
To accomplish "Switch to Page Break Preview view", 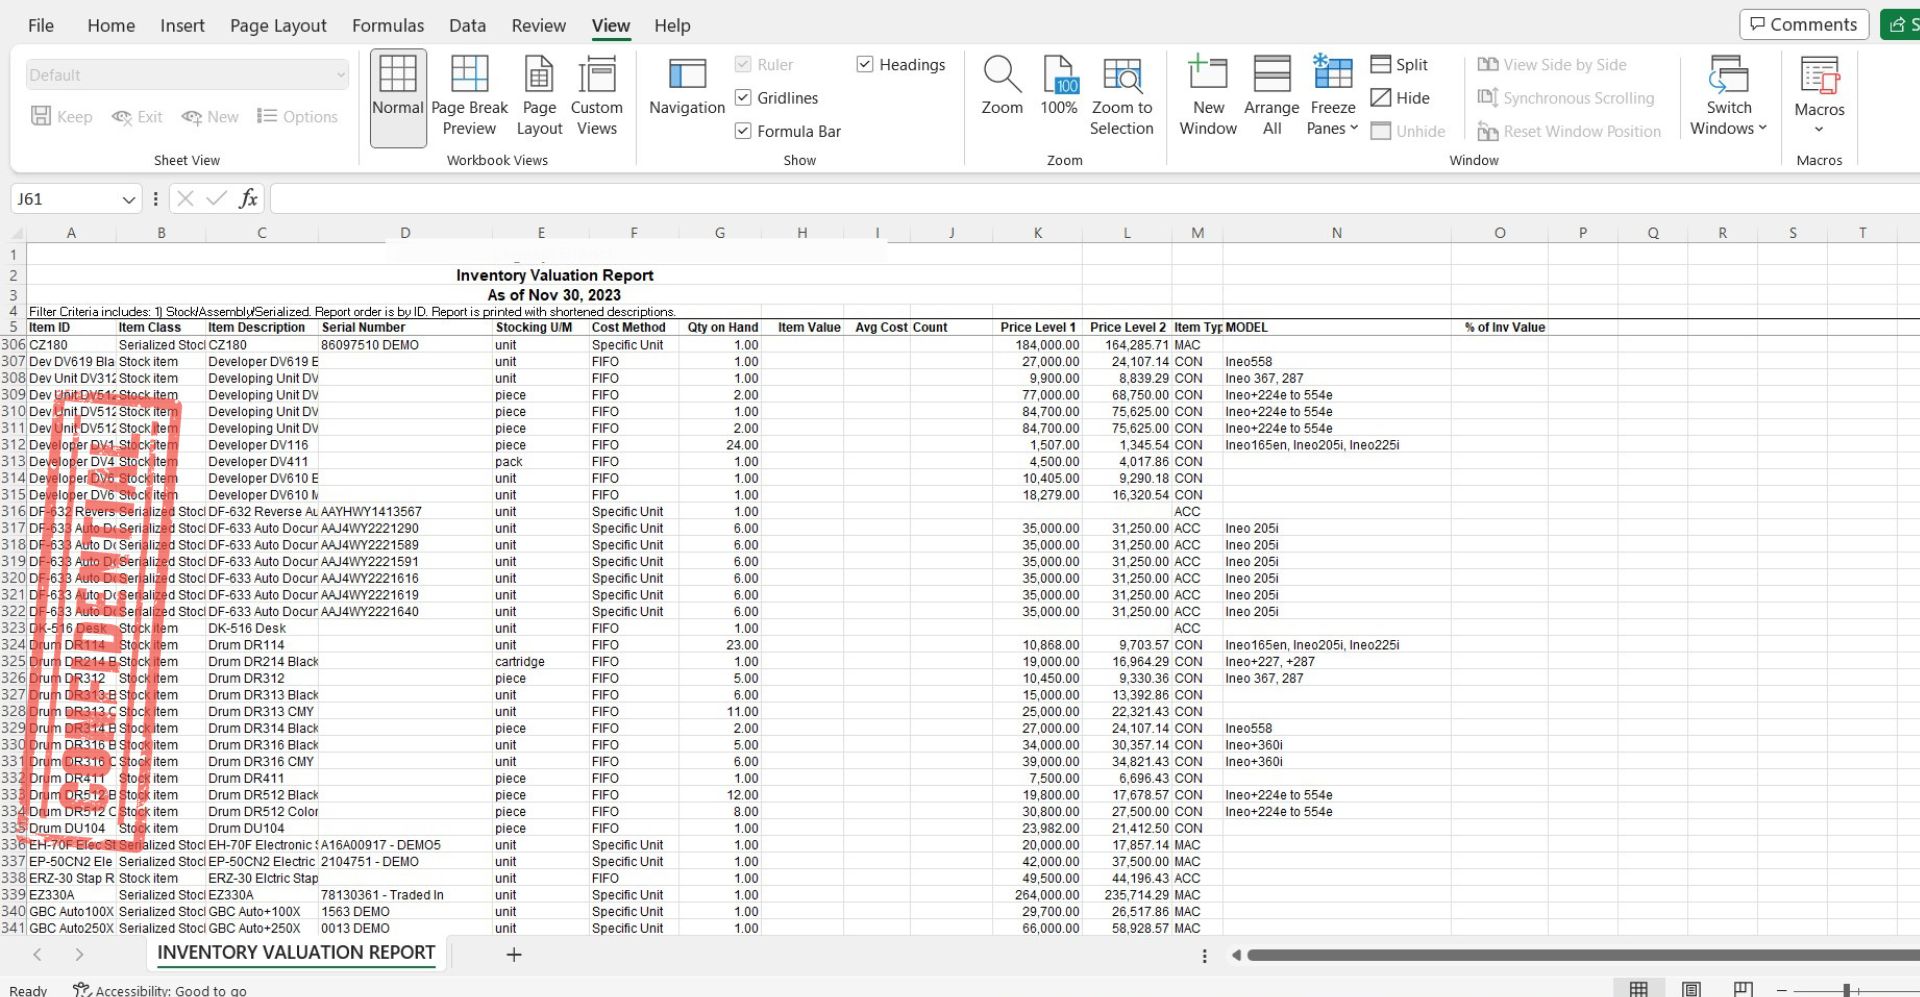I will (x=469, y=96).
